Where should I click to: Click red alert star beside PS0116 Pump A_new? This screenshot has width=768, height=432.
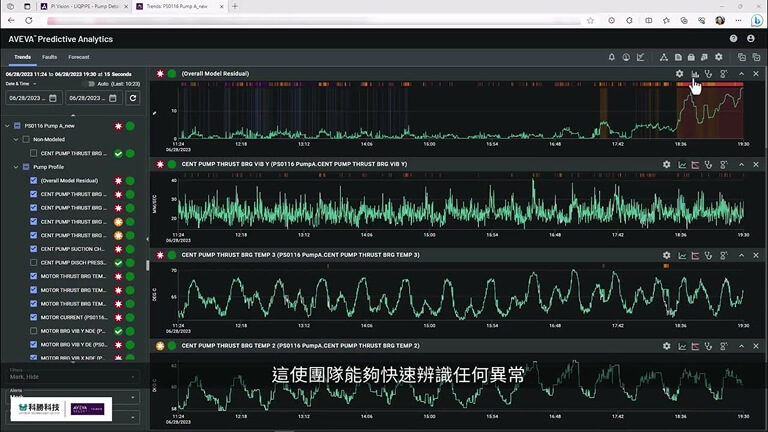(x=118, y=126)
